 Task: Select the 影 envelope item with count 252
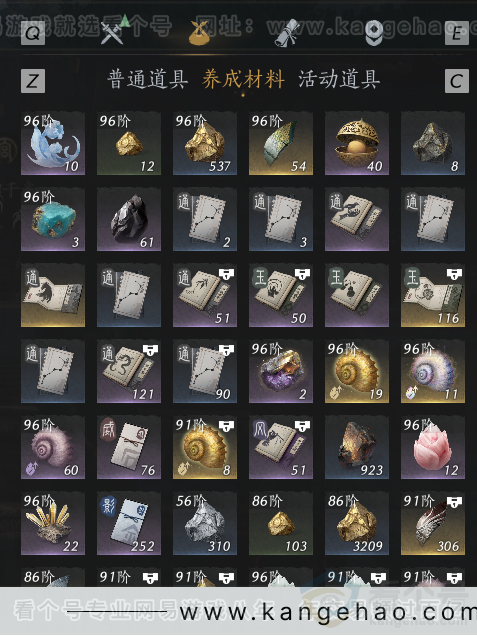[129, 523]
